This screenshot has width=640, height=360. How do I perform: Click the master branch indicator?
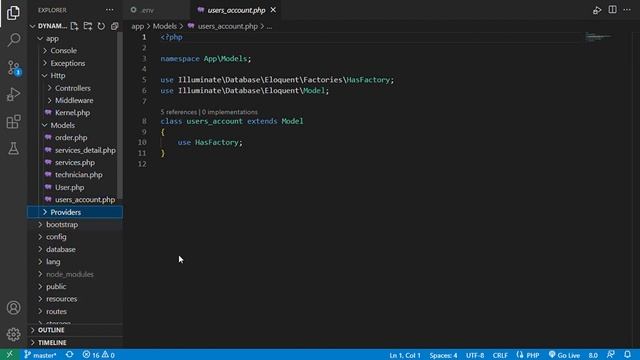[40, 355]
